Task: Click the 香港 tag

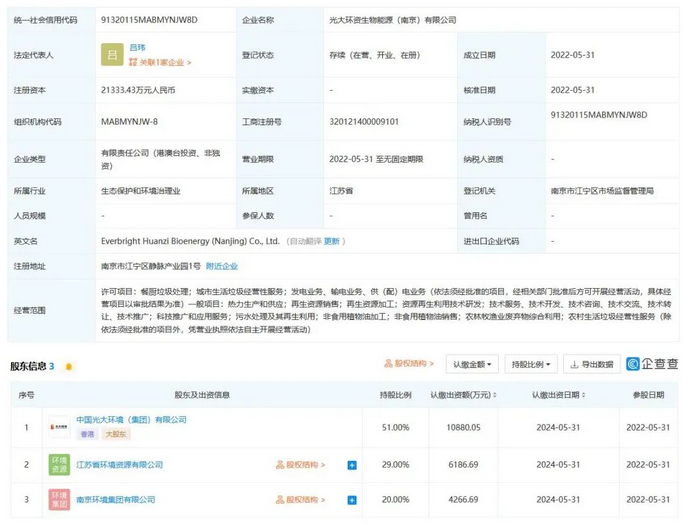Action: [x=87, y=434]
